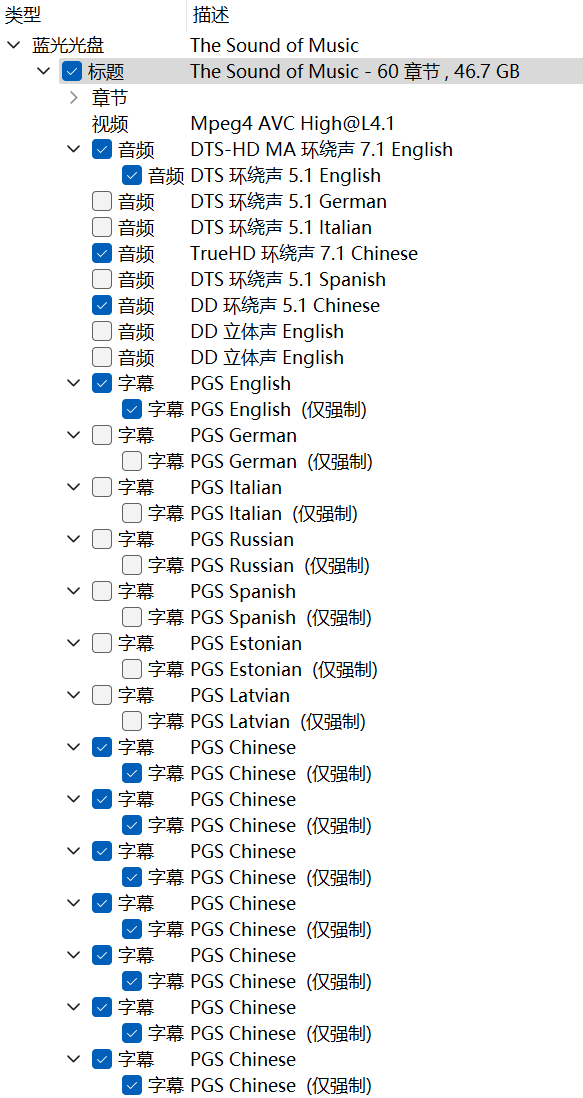
Task: Disable the nested DTS 5.1 English core audio
Action: click(x=132, y=175)
